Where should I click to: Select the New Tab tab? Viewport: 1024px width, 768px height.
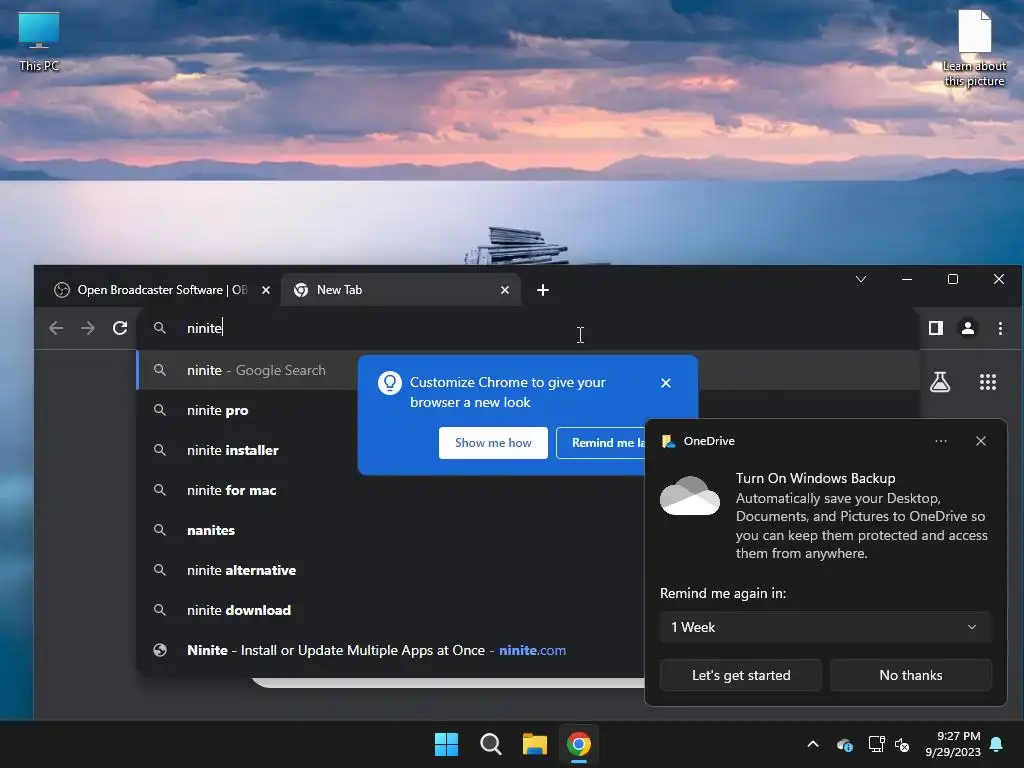[401, 290]
